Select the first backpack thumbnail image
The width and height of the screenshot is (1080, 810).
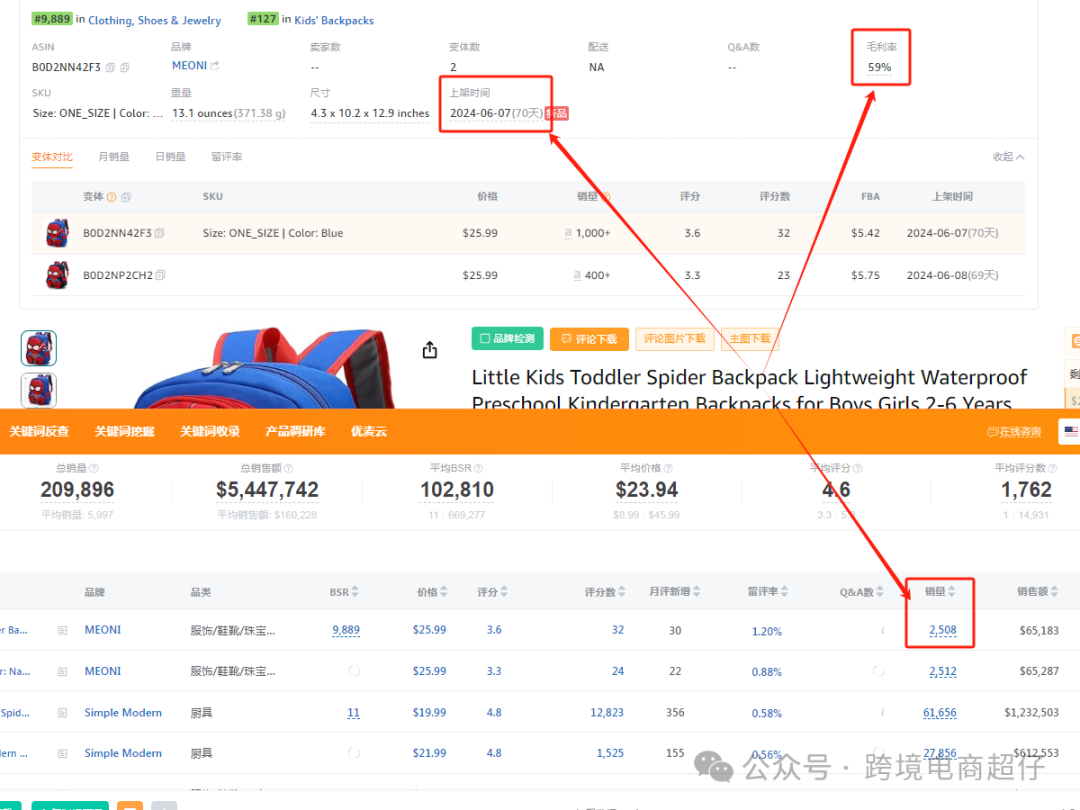[39, 348]
